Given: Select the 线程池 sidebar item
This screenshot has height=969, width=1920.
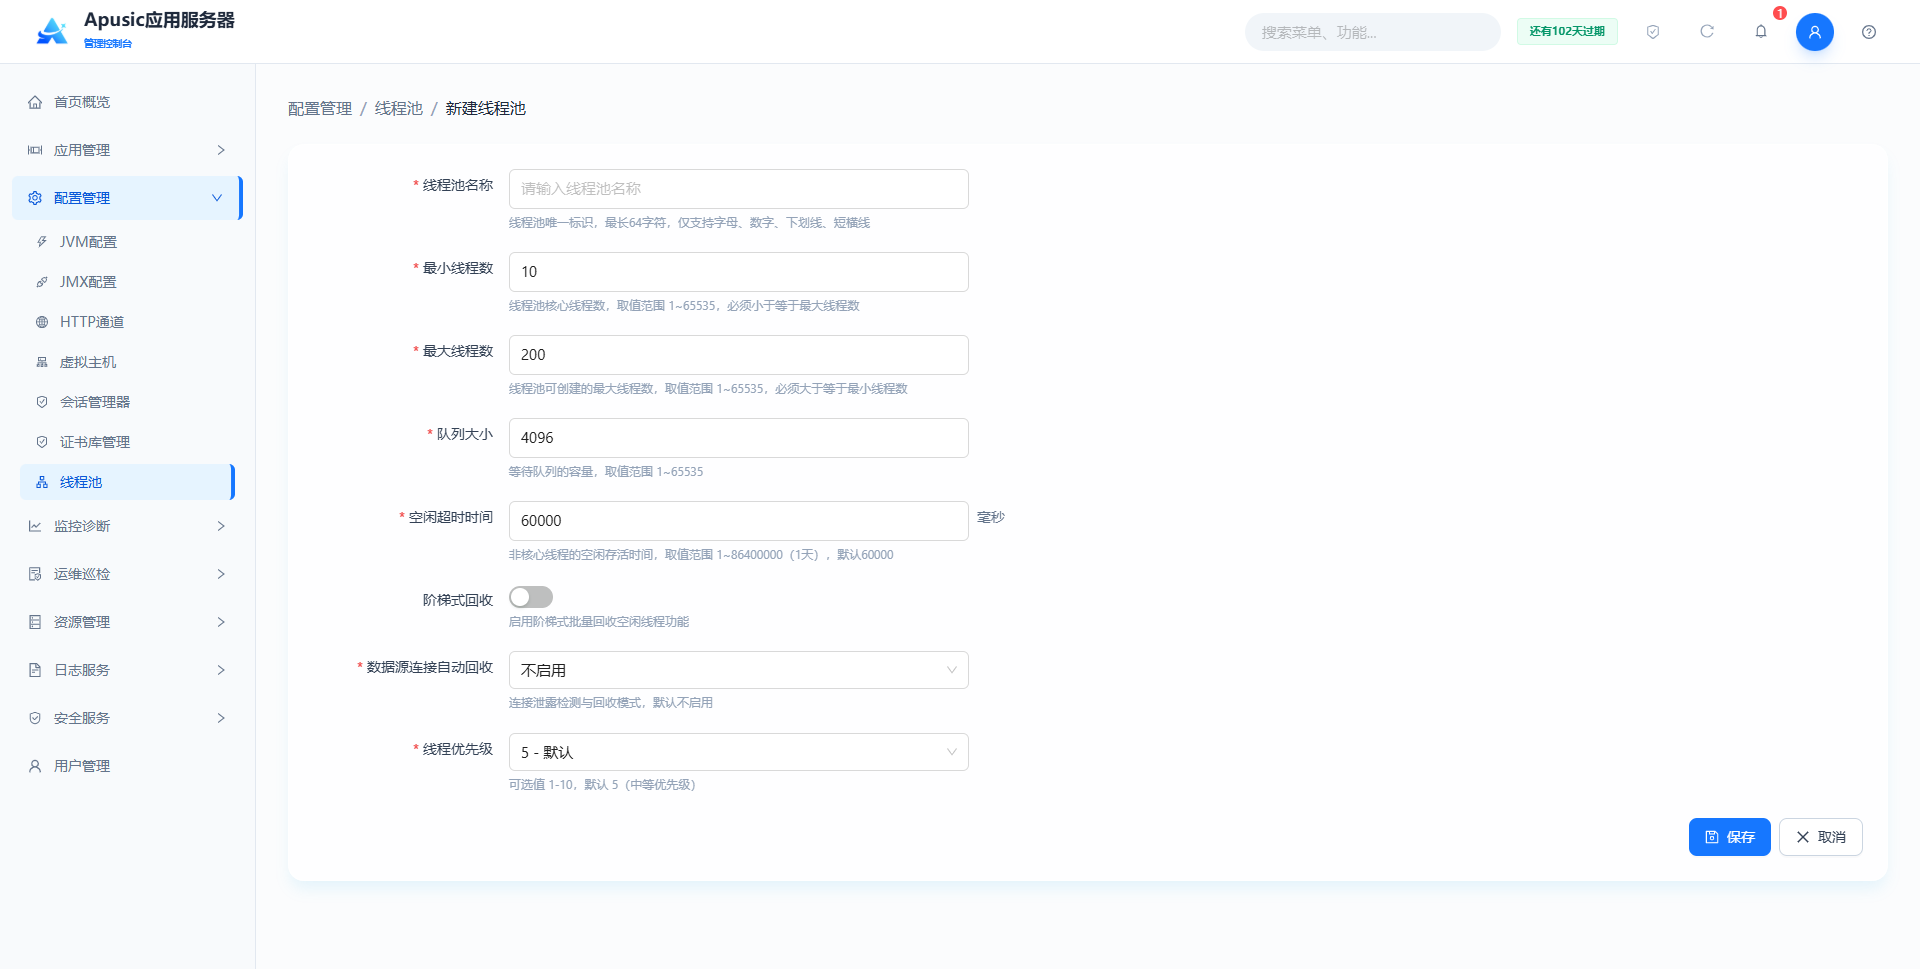Looking at the screenshot, I should pos(127,482).
